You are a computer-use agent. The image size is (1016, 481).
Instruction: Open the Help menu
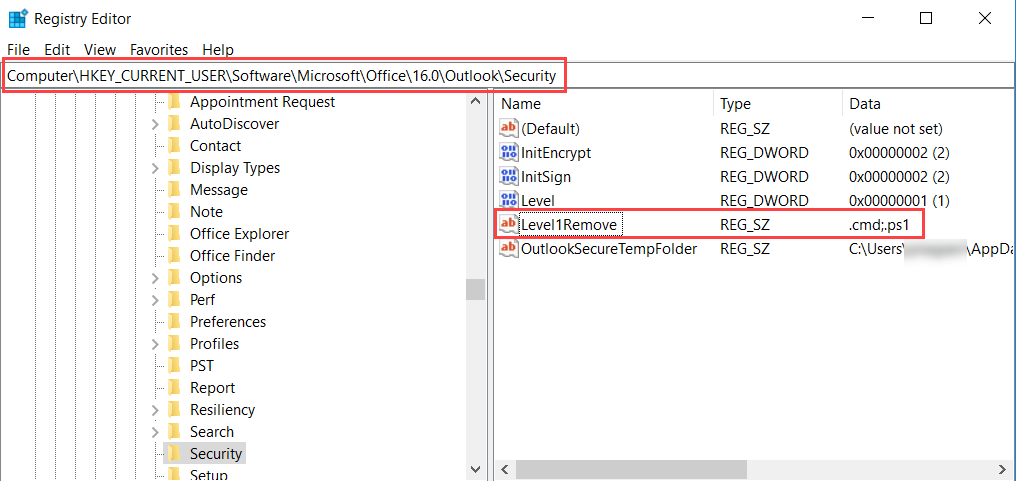point(218,50)
